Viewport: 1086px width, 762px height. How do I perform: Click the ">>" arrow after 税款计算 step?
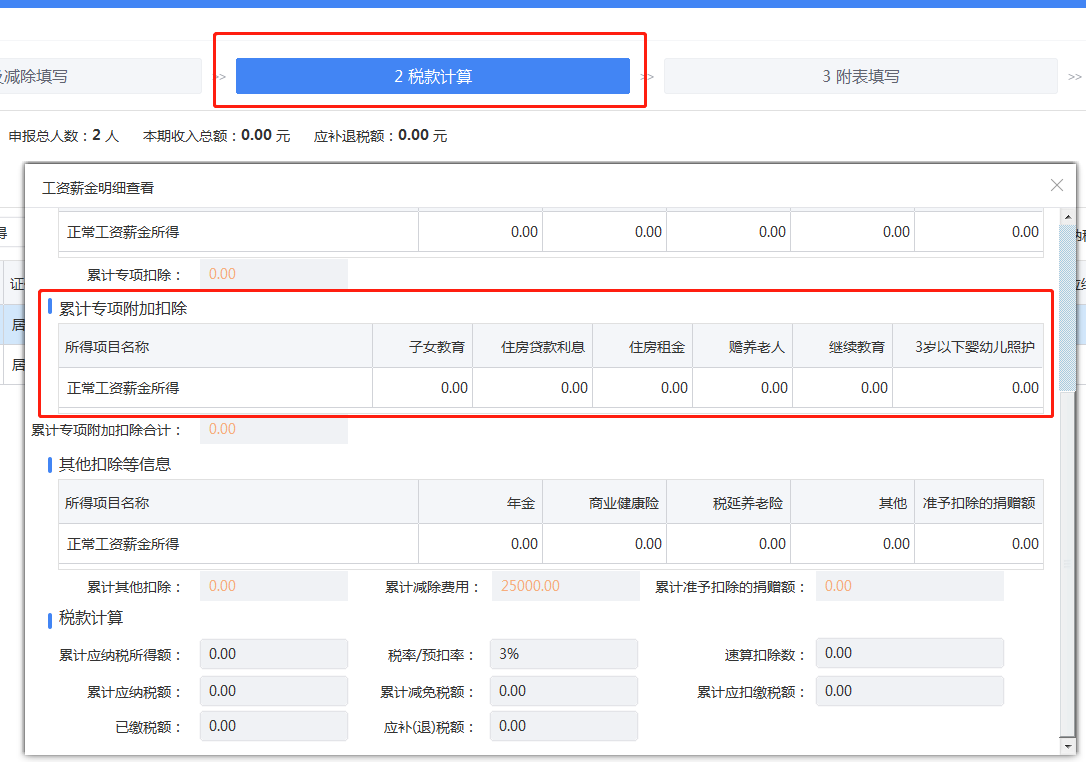coord(647,76)
